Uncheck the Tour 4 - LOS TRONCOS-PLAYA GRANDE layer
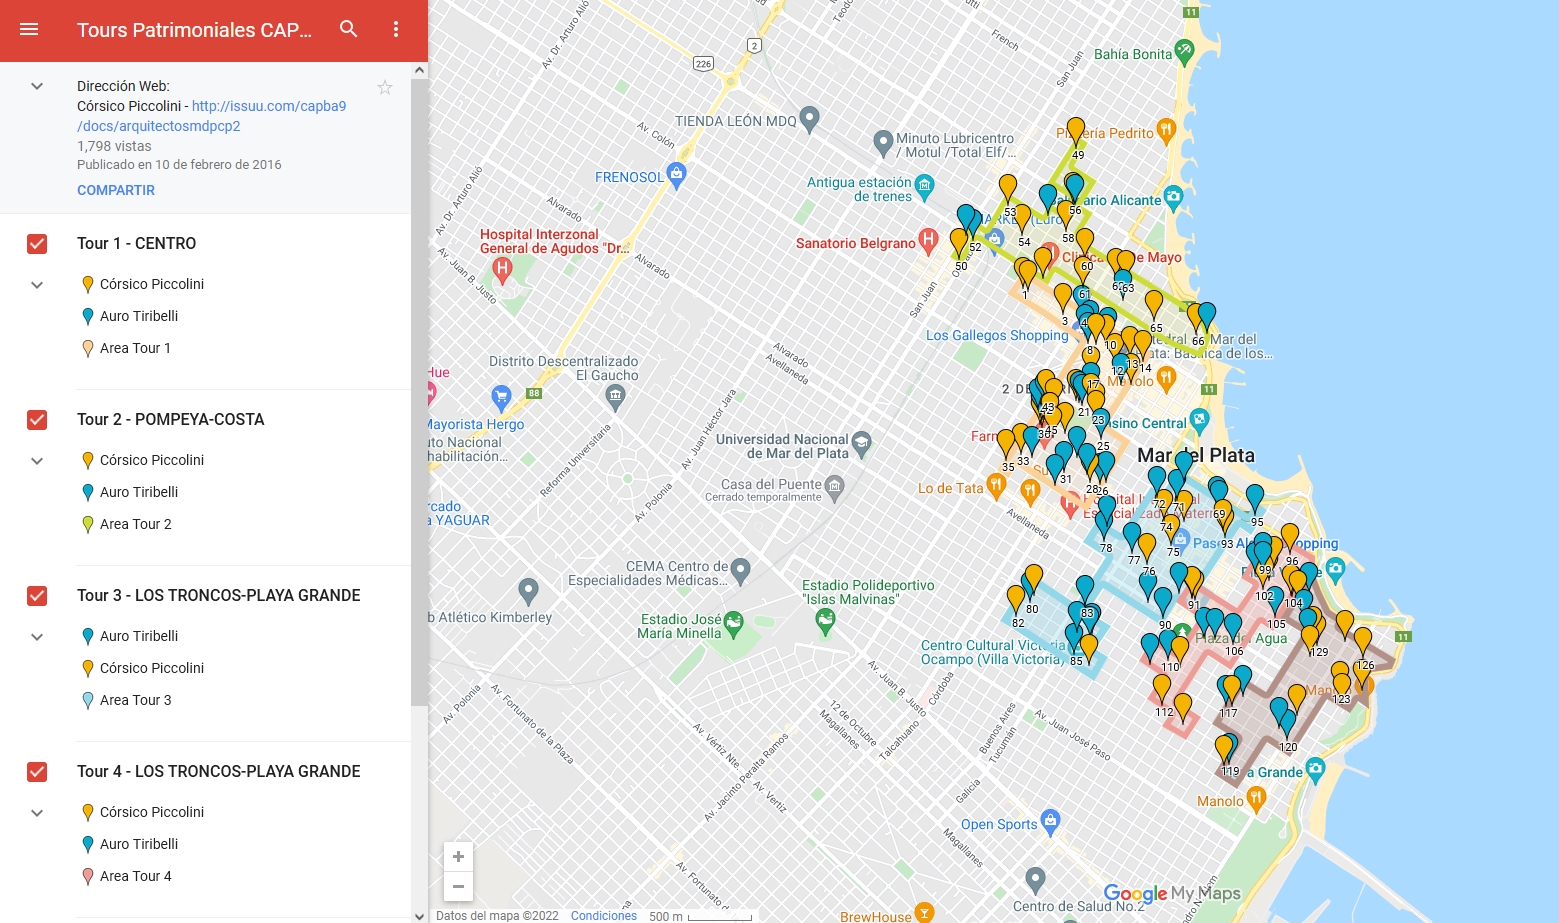 37,772
